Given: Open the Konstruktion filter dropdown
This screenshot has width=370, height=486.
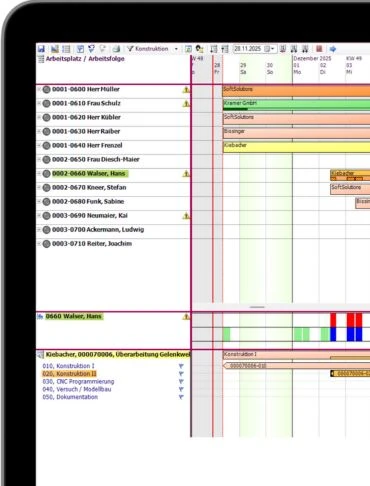Looking at the screenshot, I should pyautogui.click(x=176, y=49).
